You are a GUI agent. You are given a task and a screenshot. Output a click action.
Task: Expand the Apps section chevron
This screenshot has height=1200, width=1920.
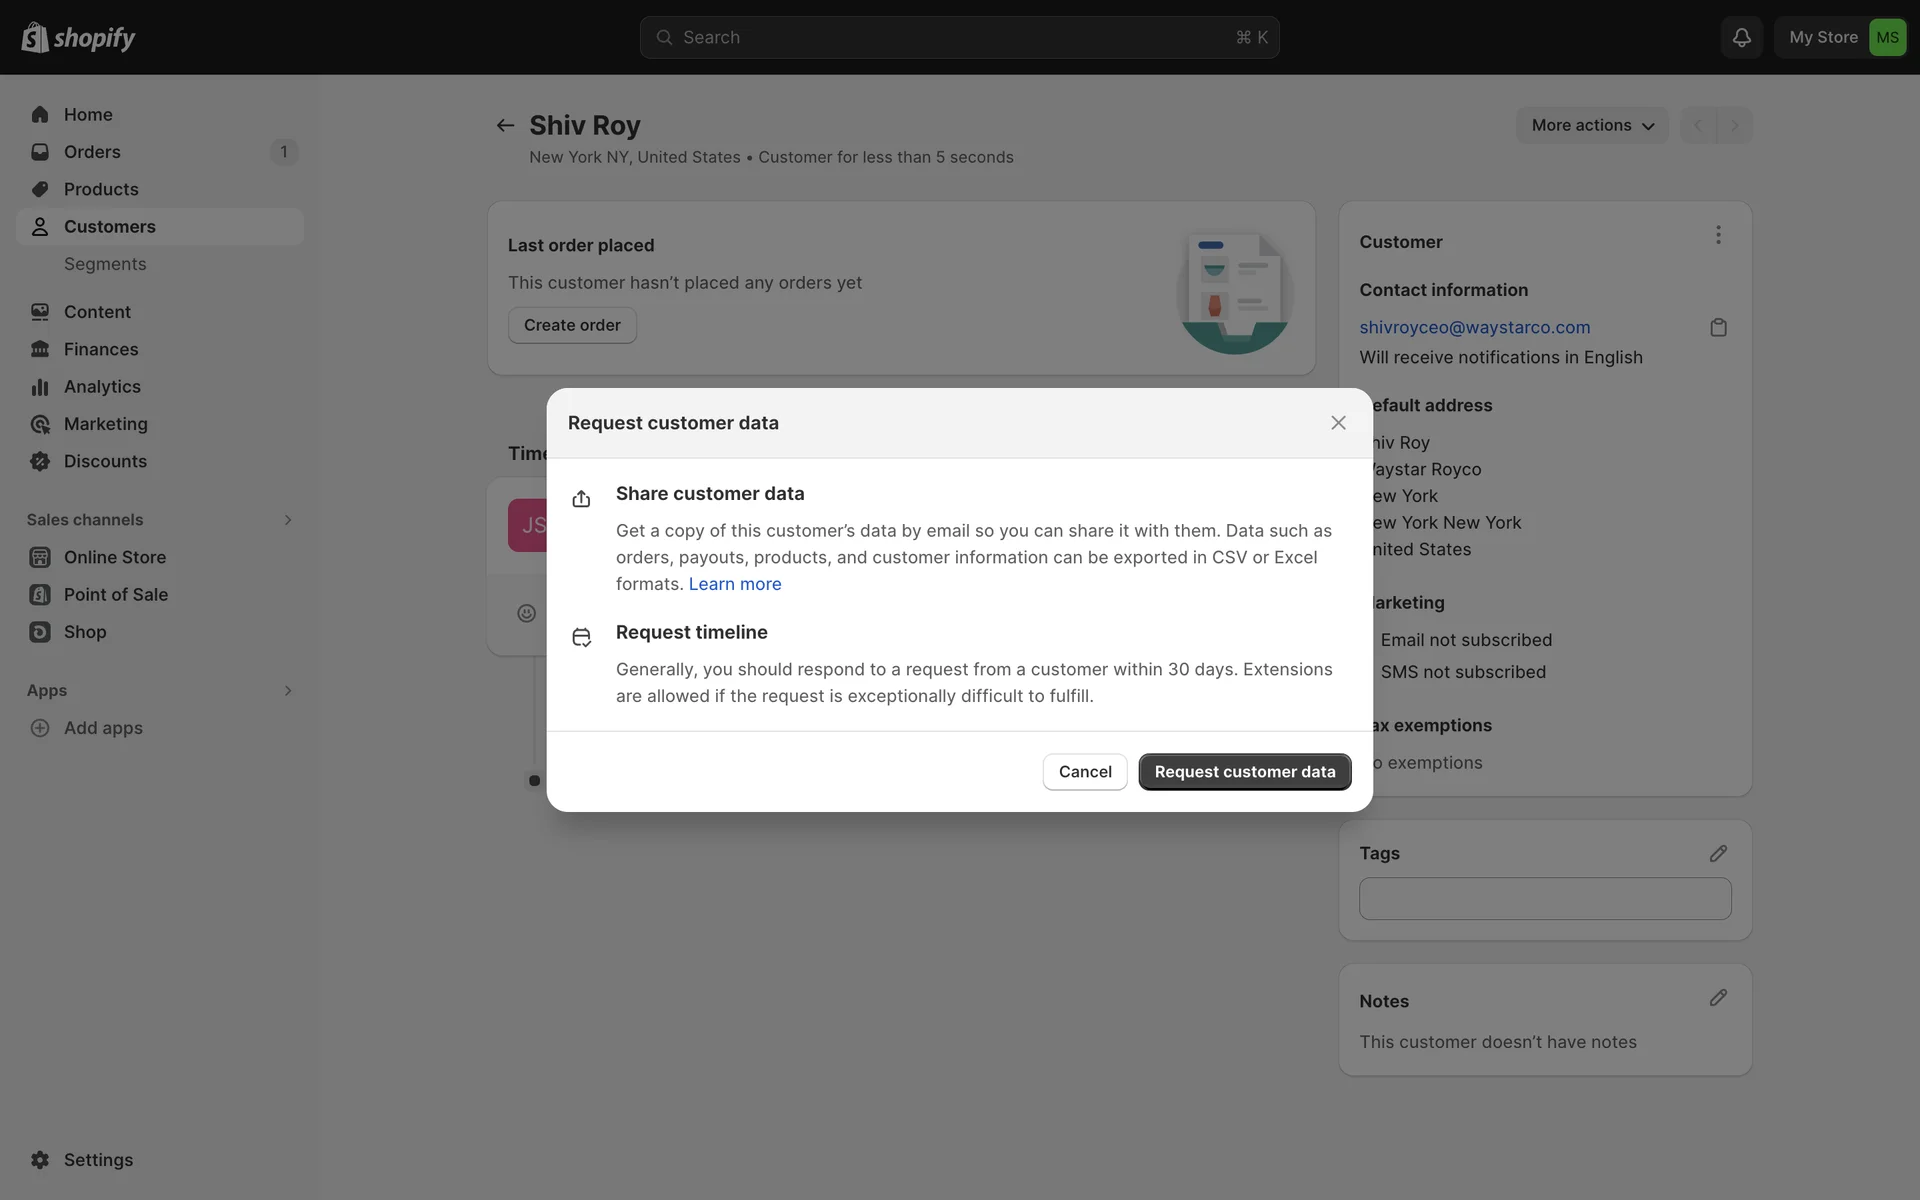click(x=287, y=691)
